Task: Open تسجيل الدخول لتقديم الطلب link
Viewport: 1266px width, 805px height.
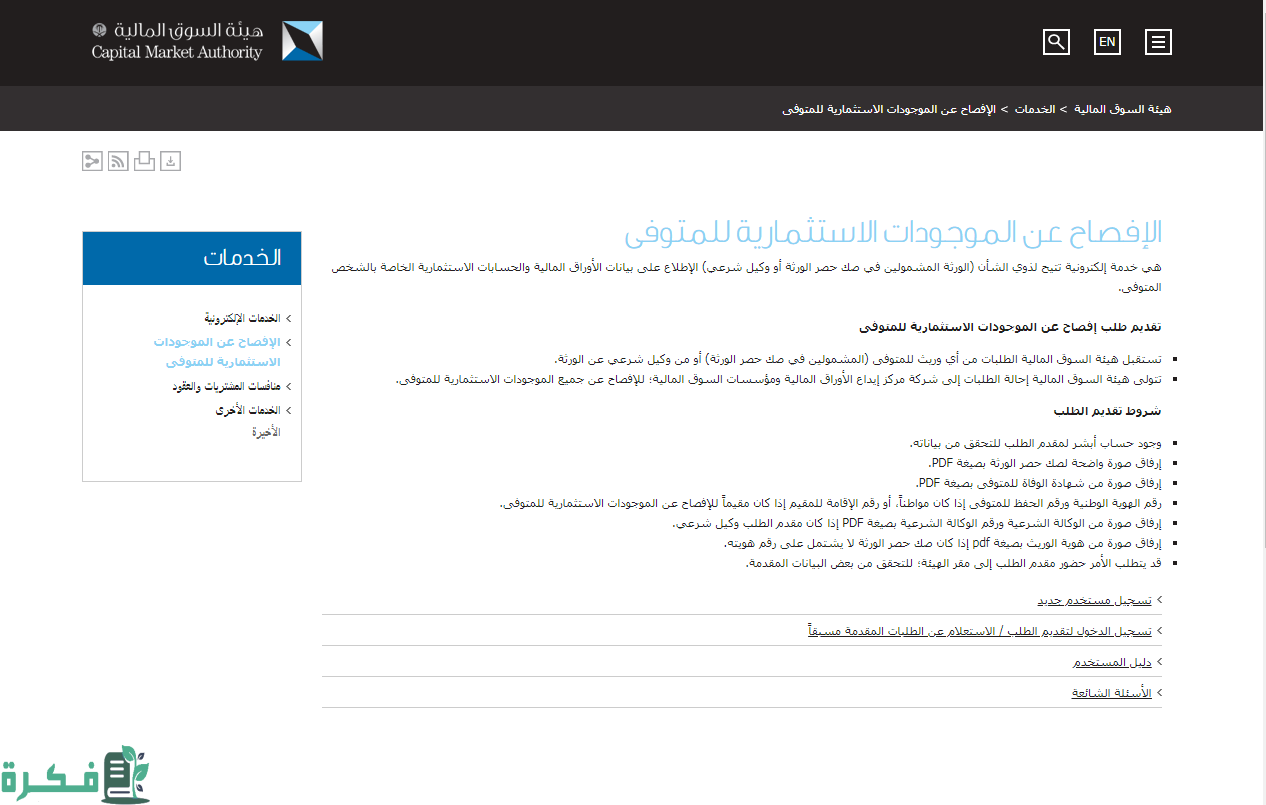Action: [980, 631]
